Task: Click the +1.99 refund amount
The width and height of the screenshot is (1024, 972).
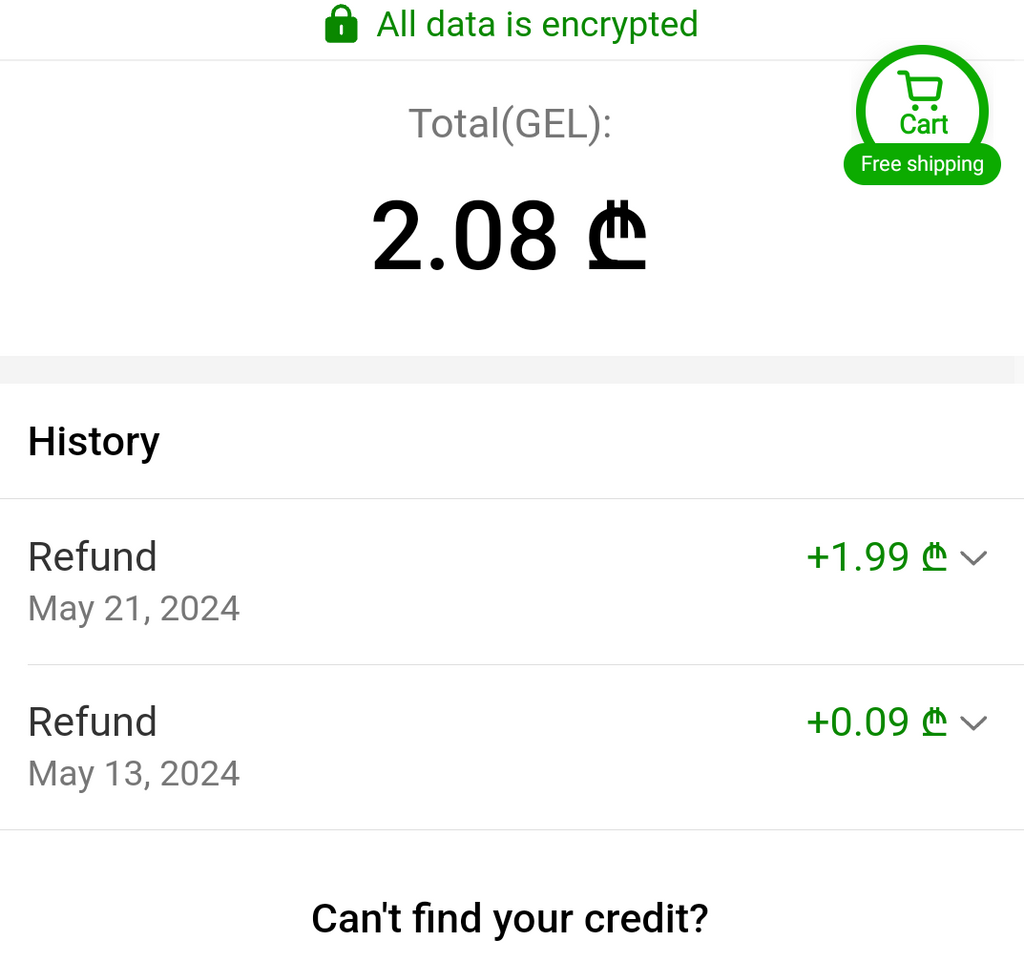Action: (857, 557)
